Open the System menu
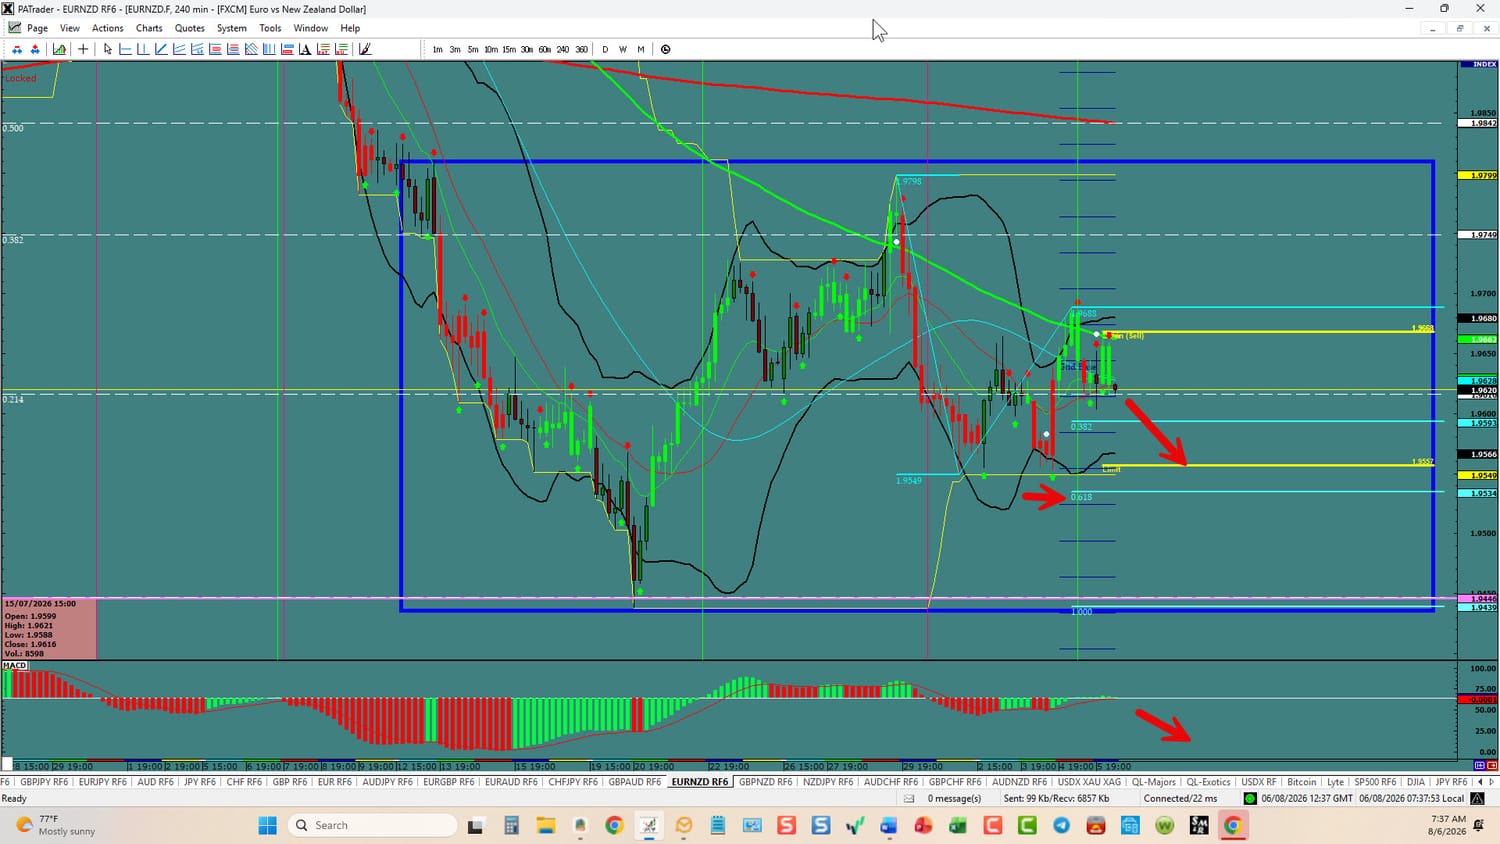Viewport: 1500px width, 844px height. pos(232,28)
